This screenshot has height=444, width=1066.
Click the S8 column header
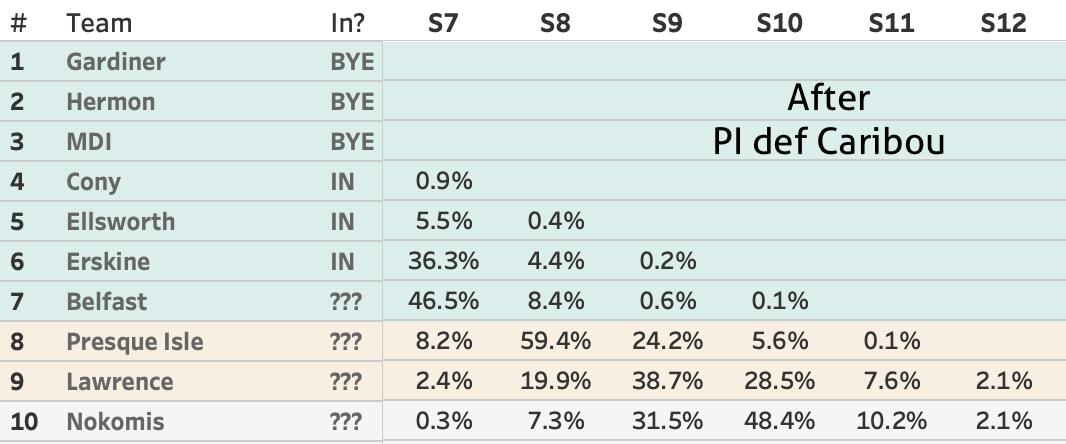coord(555,22)
